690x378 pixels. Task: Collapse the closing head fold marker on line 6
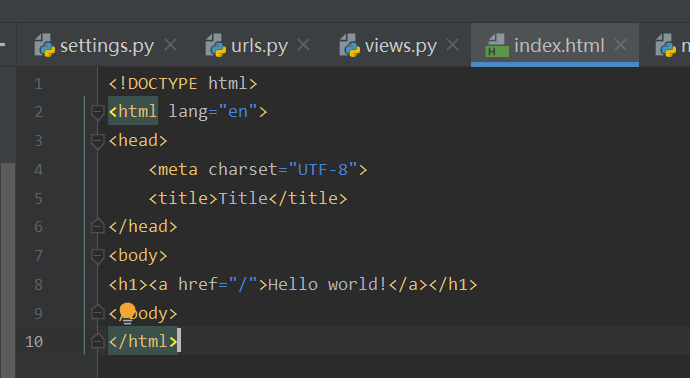(97, 226)
